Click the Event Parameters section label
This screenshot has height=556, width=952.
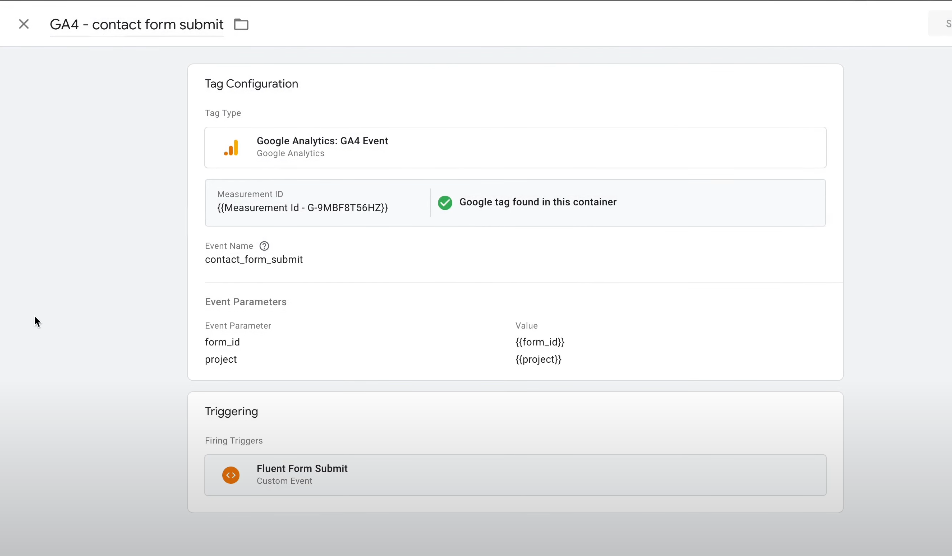point(246,302)
